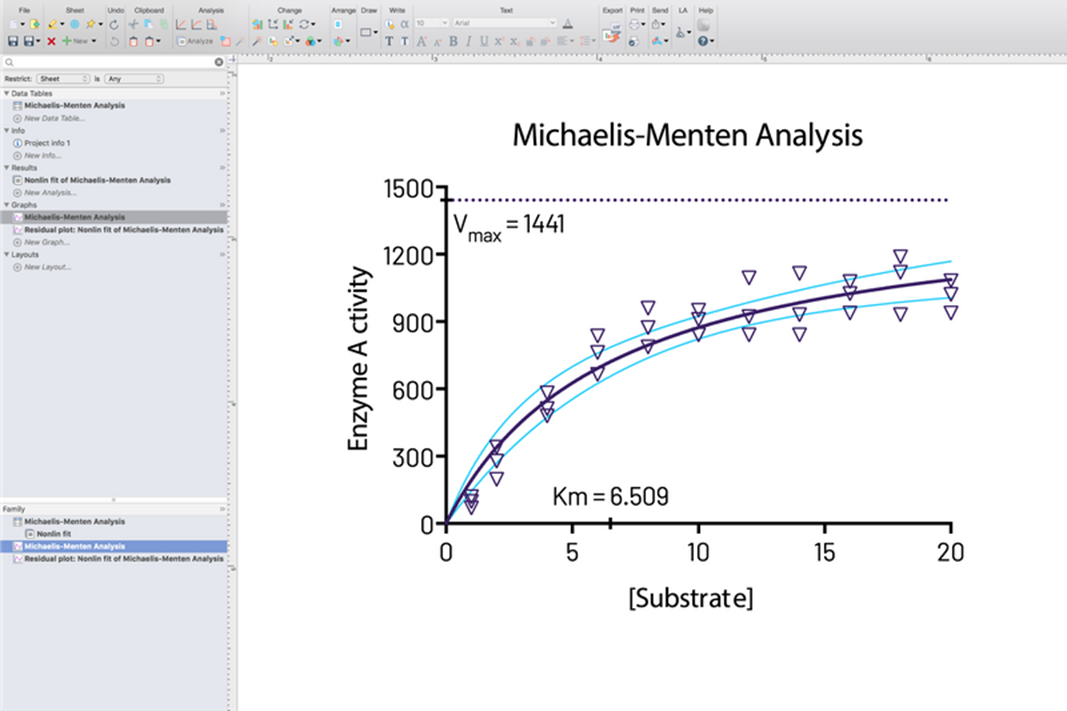Open the New sheet dropdown menu

[x=79, y=41]
